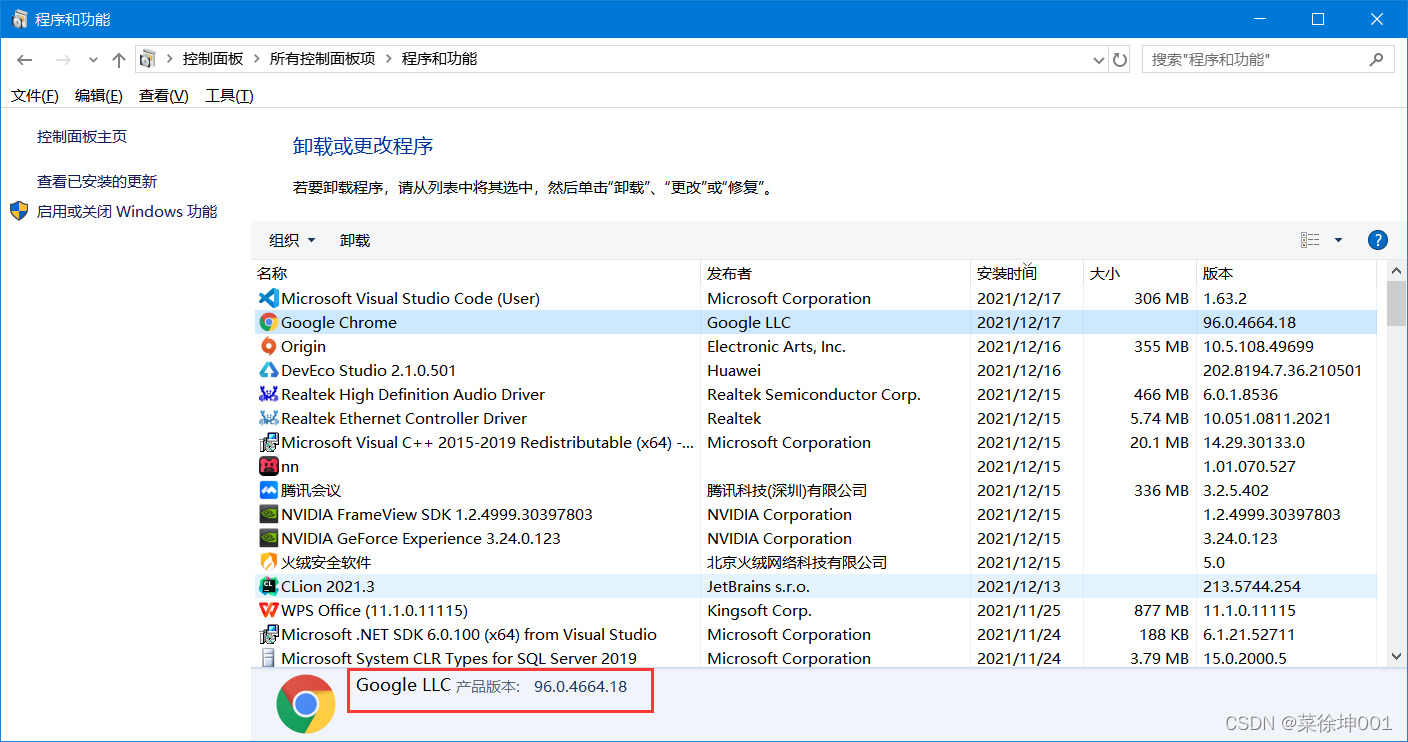Open the view options dropdown arrow
Screen dimensions: 1408x742
pos(1338,240)
